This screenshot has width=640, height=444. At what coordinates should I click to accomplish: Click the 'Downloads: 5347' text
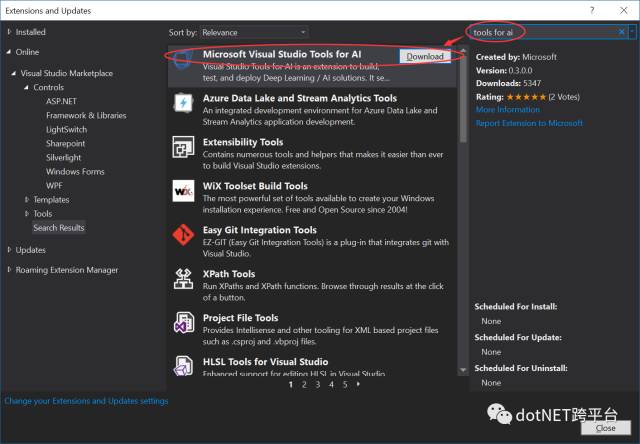pyautogui.click(x=508, y=83)
